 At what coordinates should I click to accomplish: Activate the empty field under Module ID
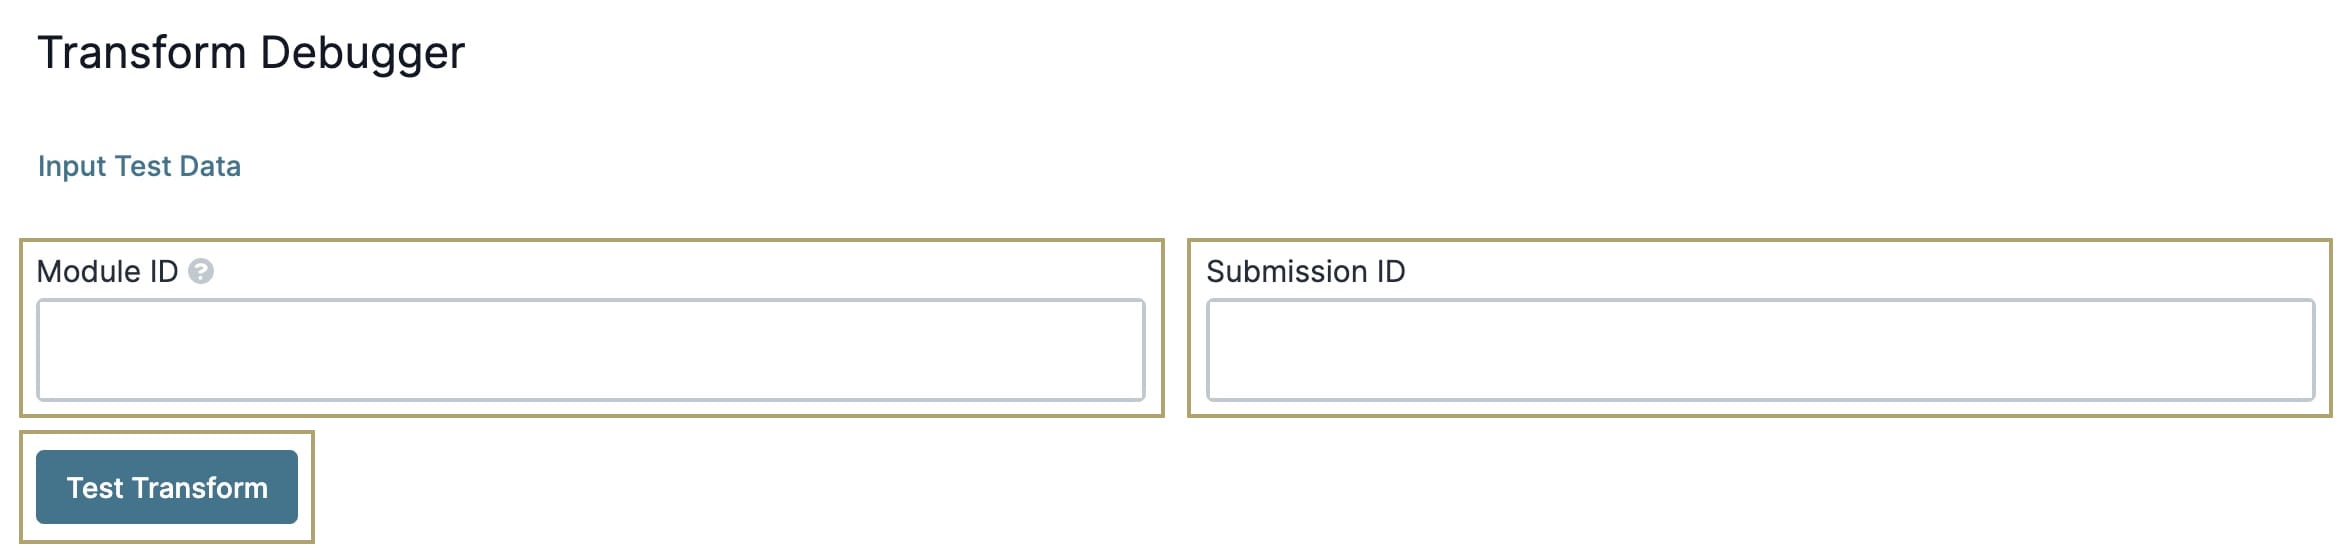pyautogui.click(x=591, y=350)
